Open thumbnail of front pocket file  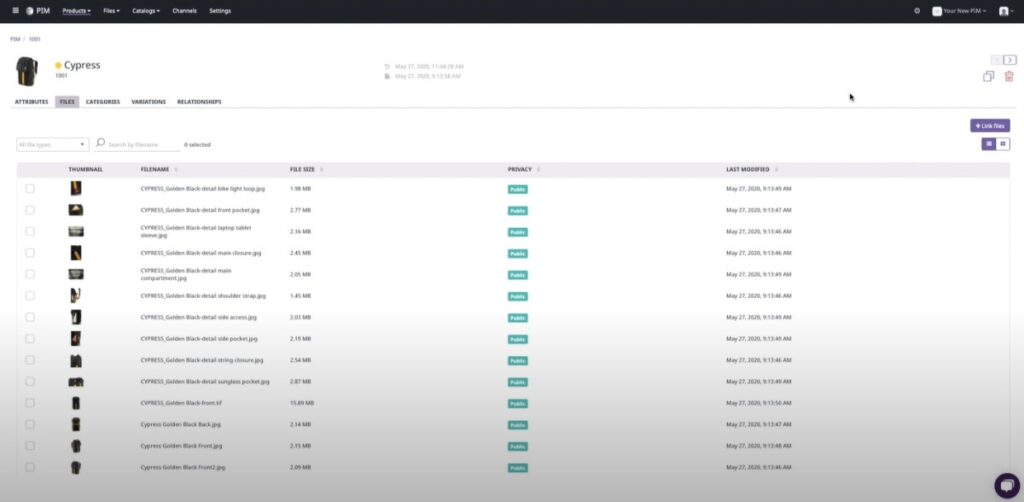coord(76,210)
